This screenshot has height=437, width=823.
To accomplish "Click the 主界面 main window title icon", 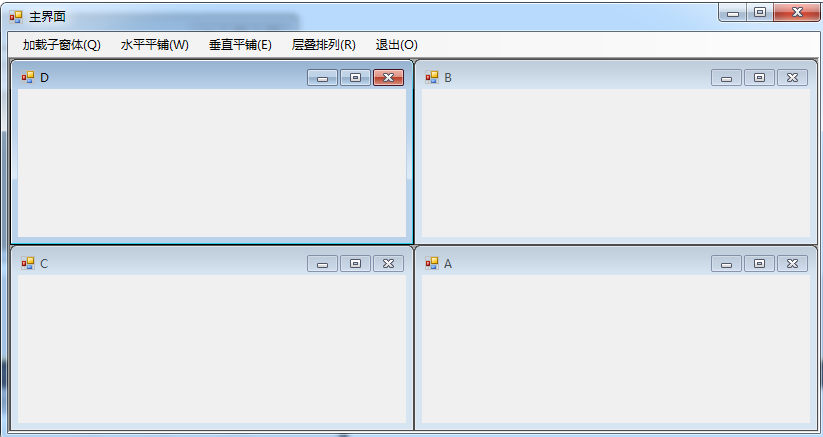I will point(16,17).
